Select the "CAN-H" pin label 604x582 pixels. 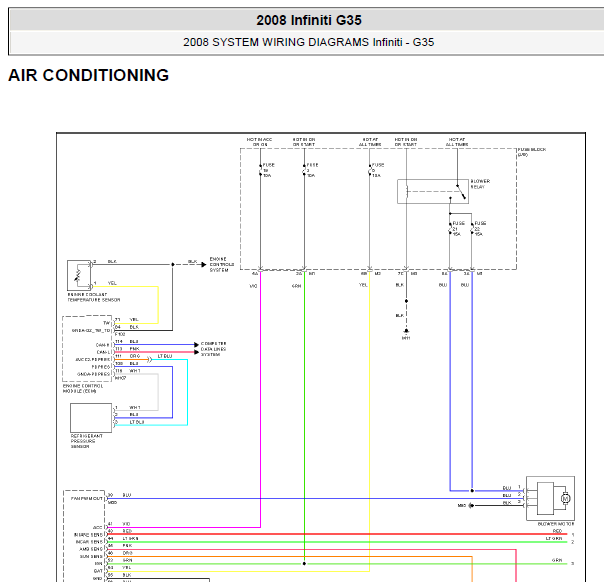tap(103, 345)
